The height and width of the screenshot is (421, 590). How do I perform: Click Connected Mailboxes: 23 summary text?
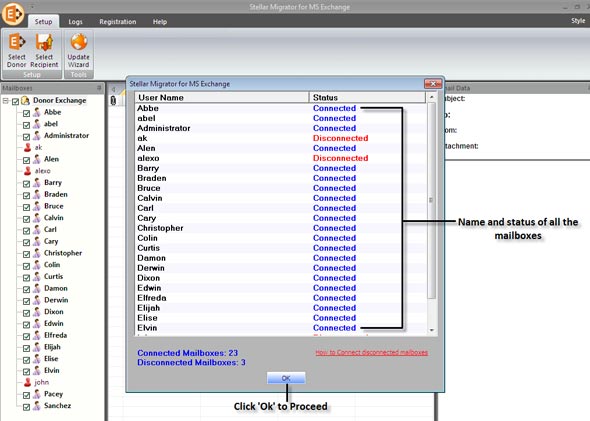pos(187,353)
